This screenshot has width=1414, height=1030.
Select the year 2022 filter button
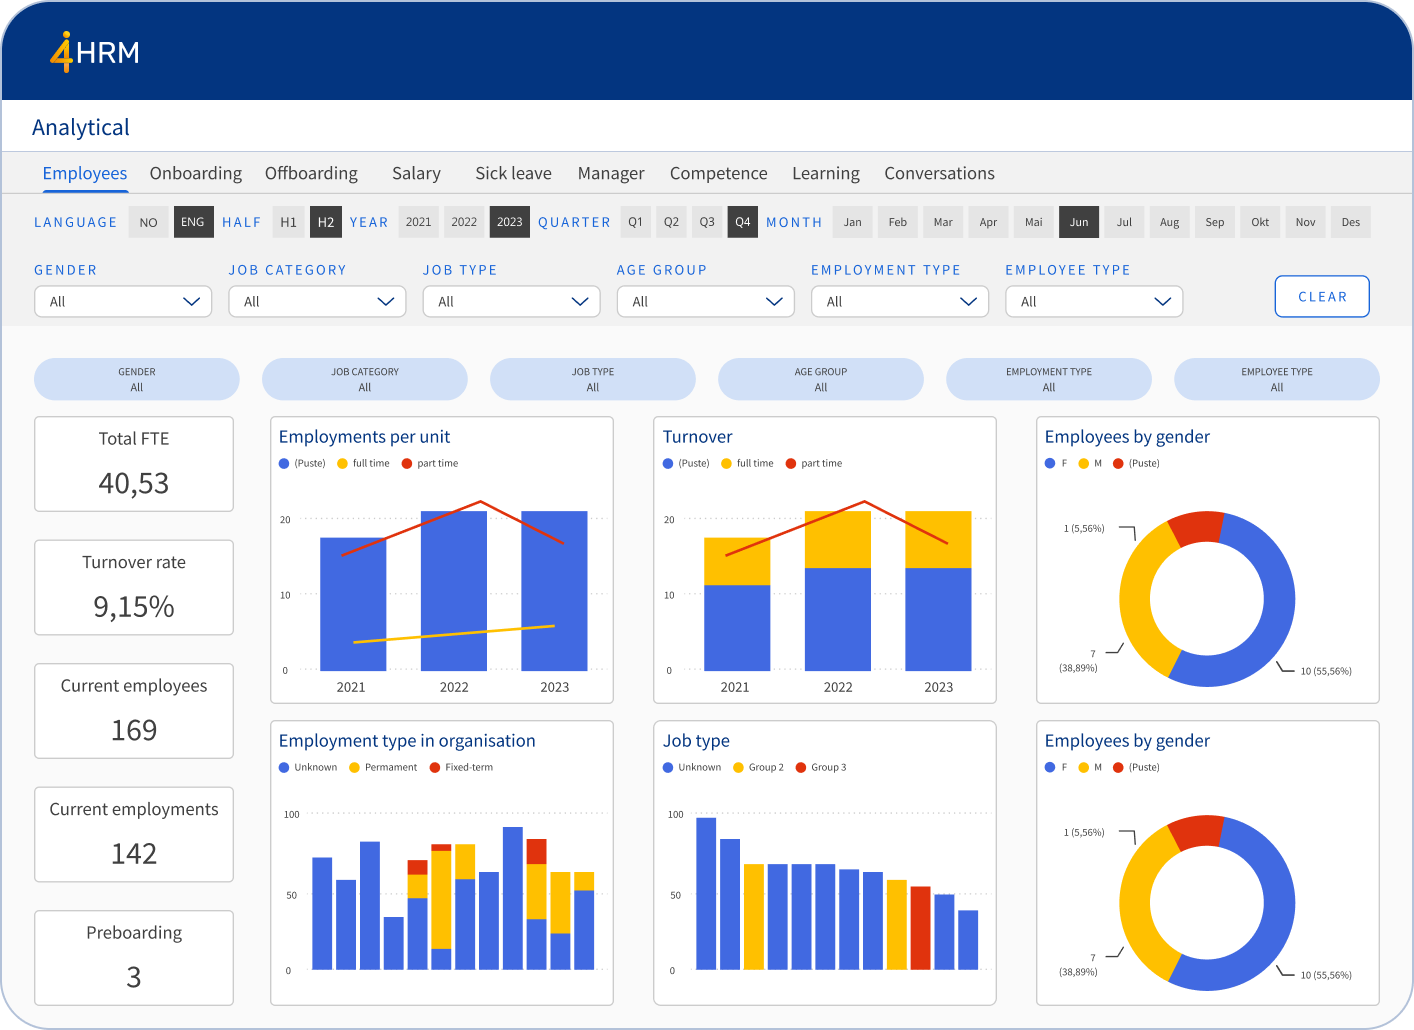(464, 222)
